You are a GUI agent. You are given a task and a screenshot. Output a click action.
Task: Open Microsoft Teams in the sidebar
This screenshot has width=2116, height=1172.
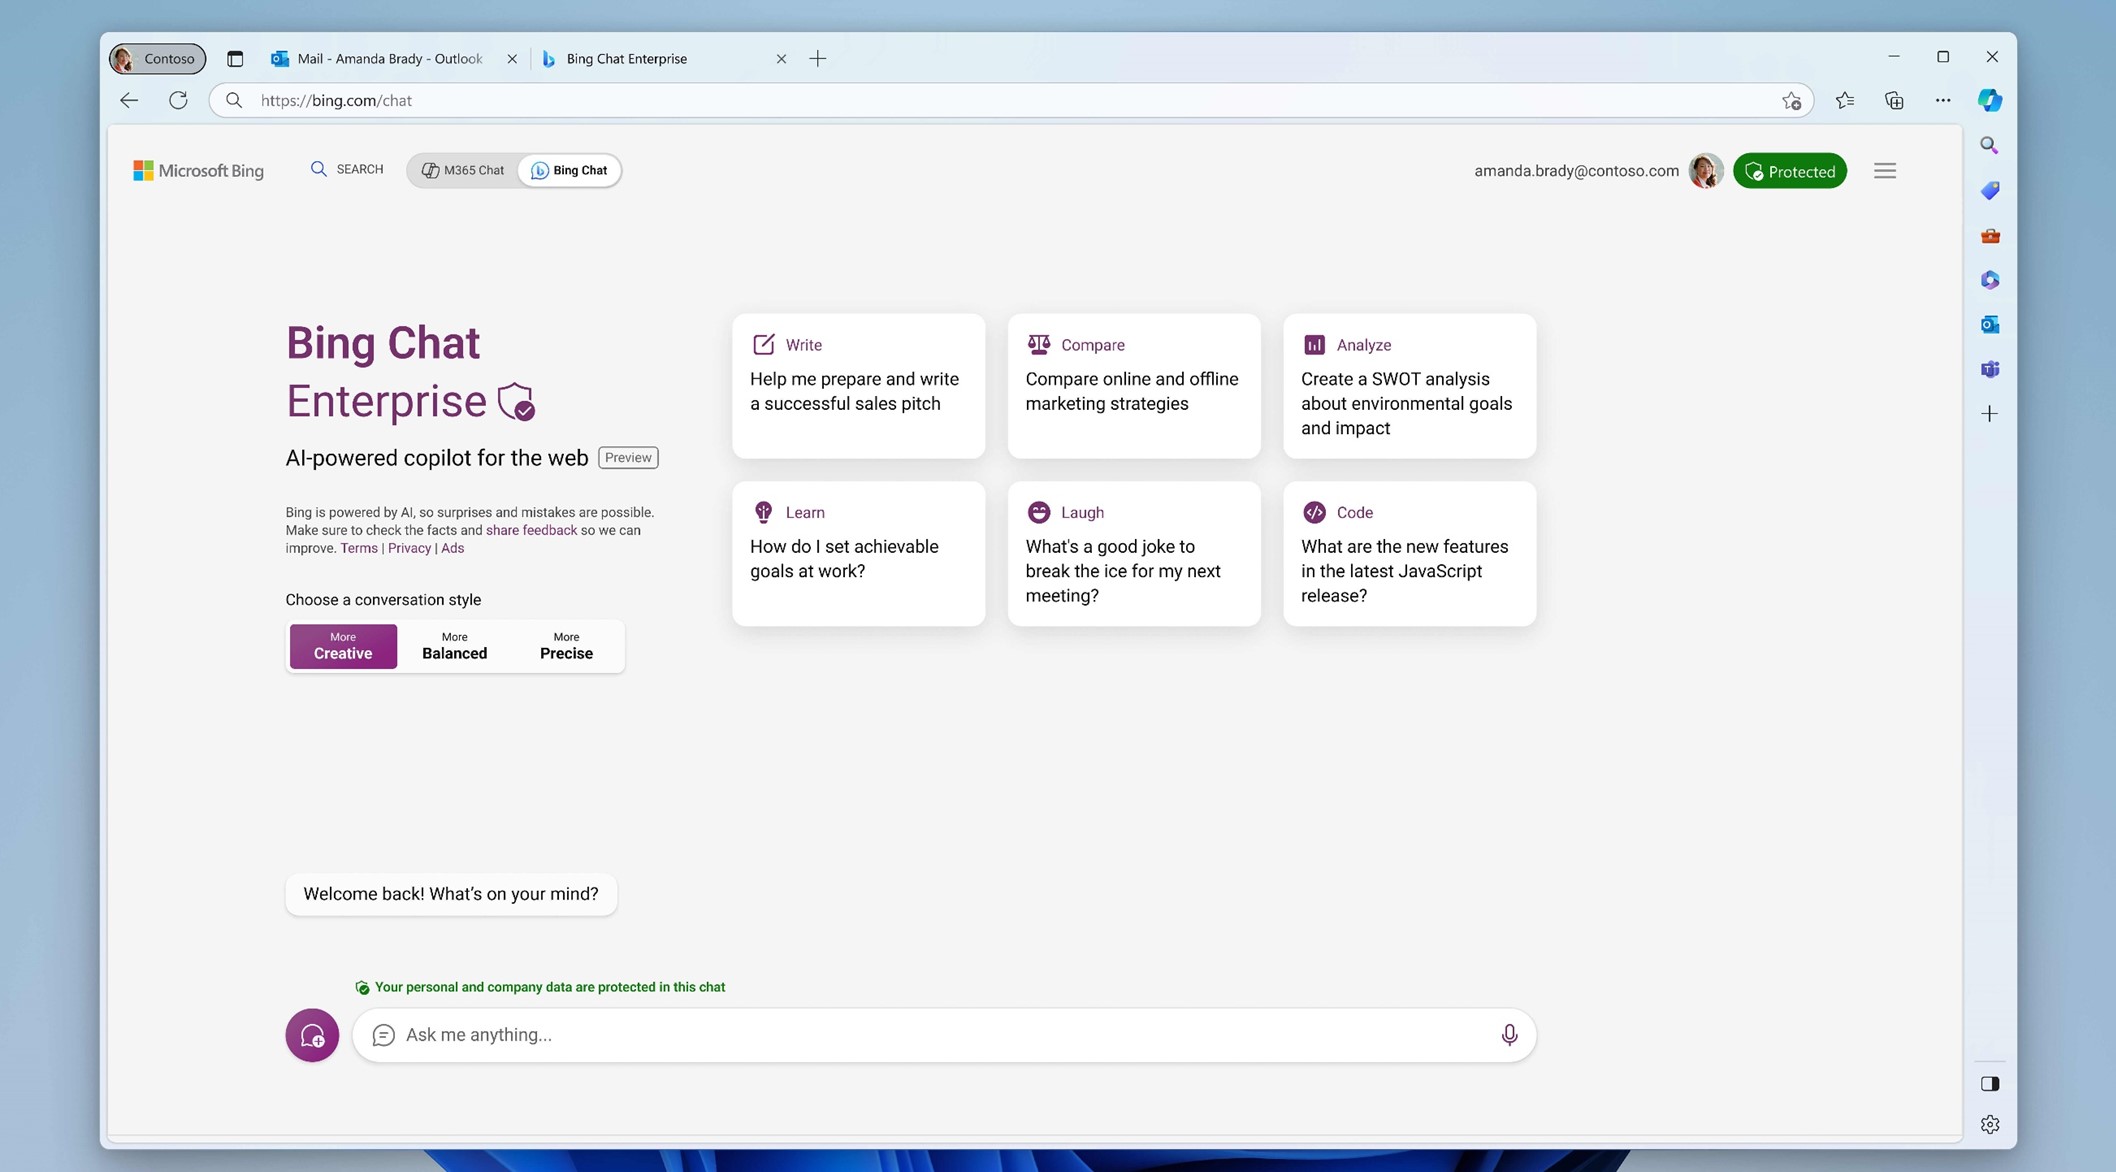pyautogui.click(x=1989, y=368)
